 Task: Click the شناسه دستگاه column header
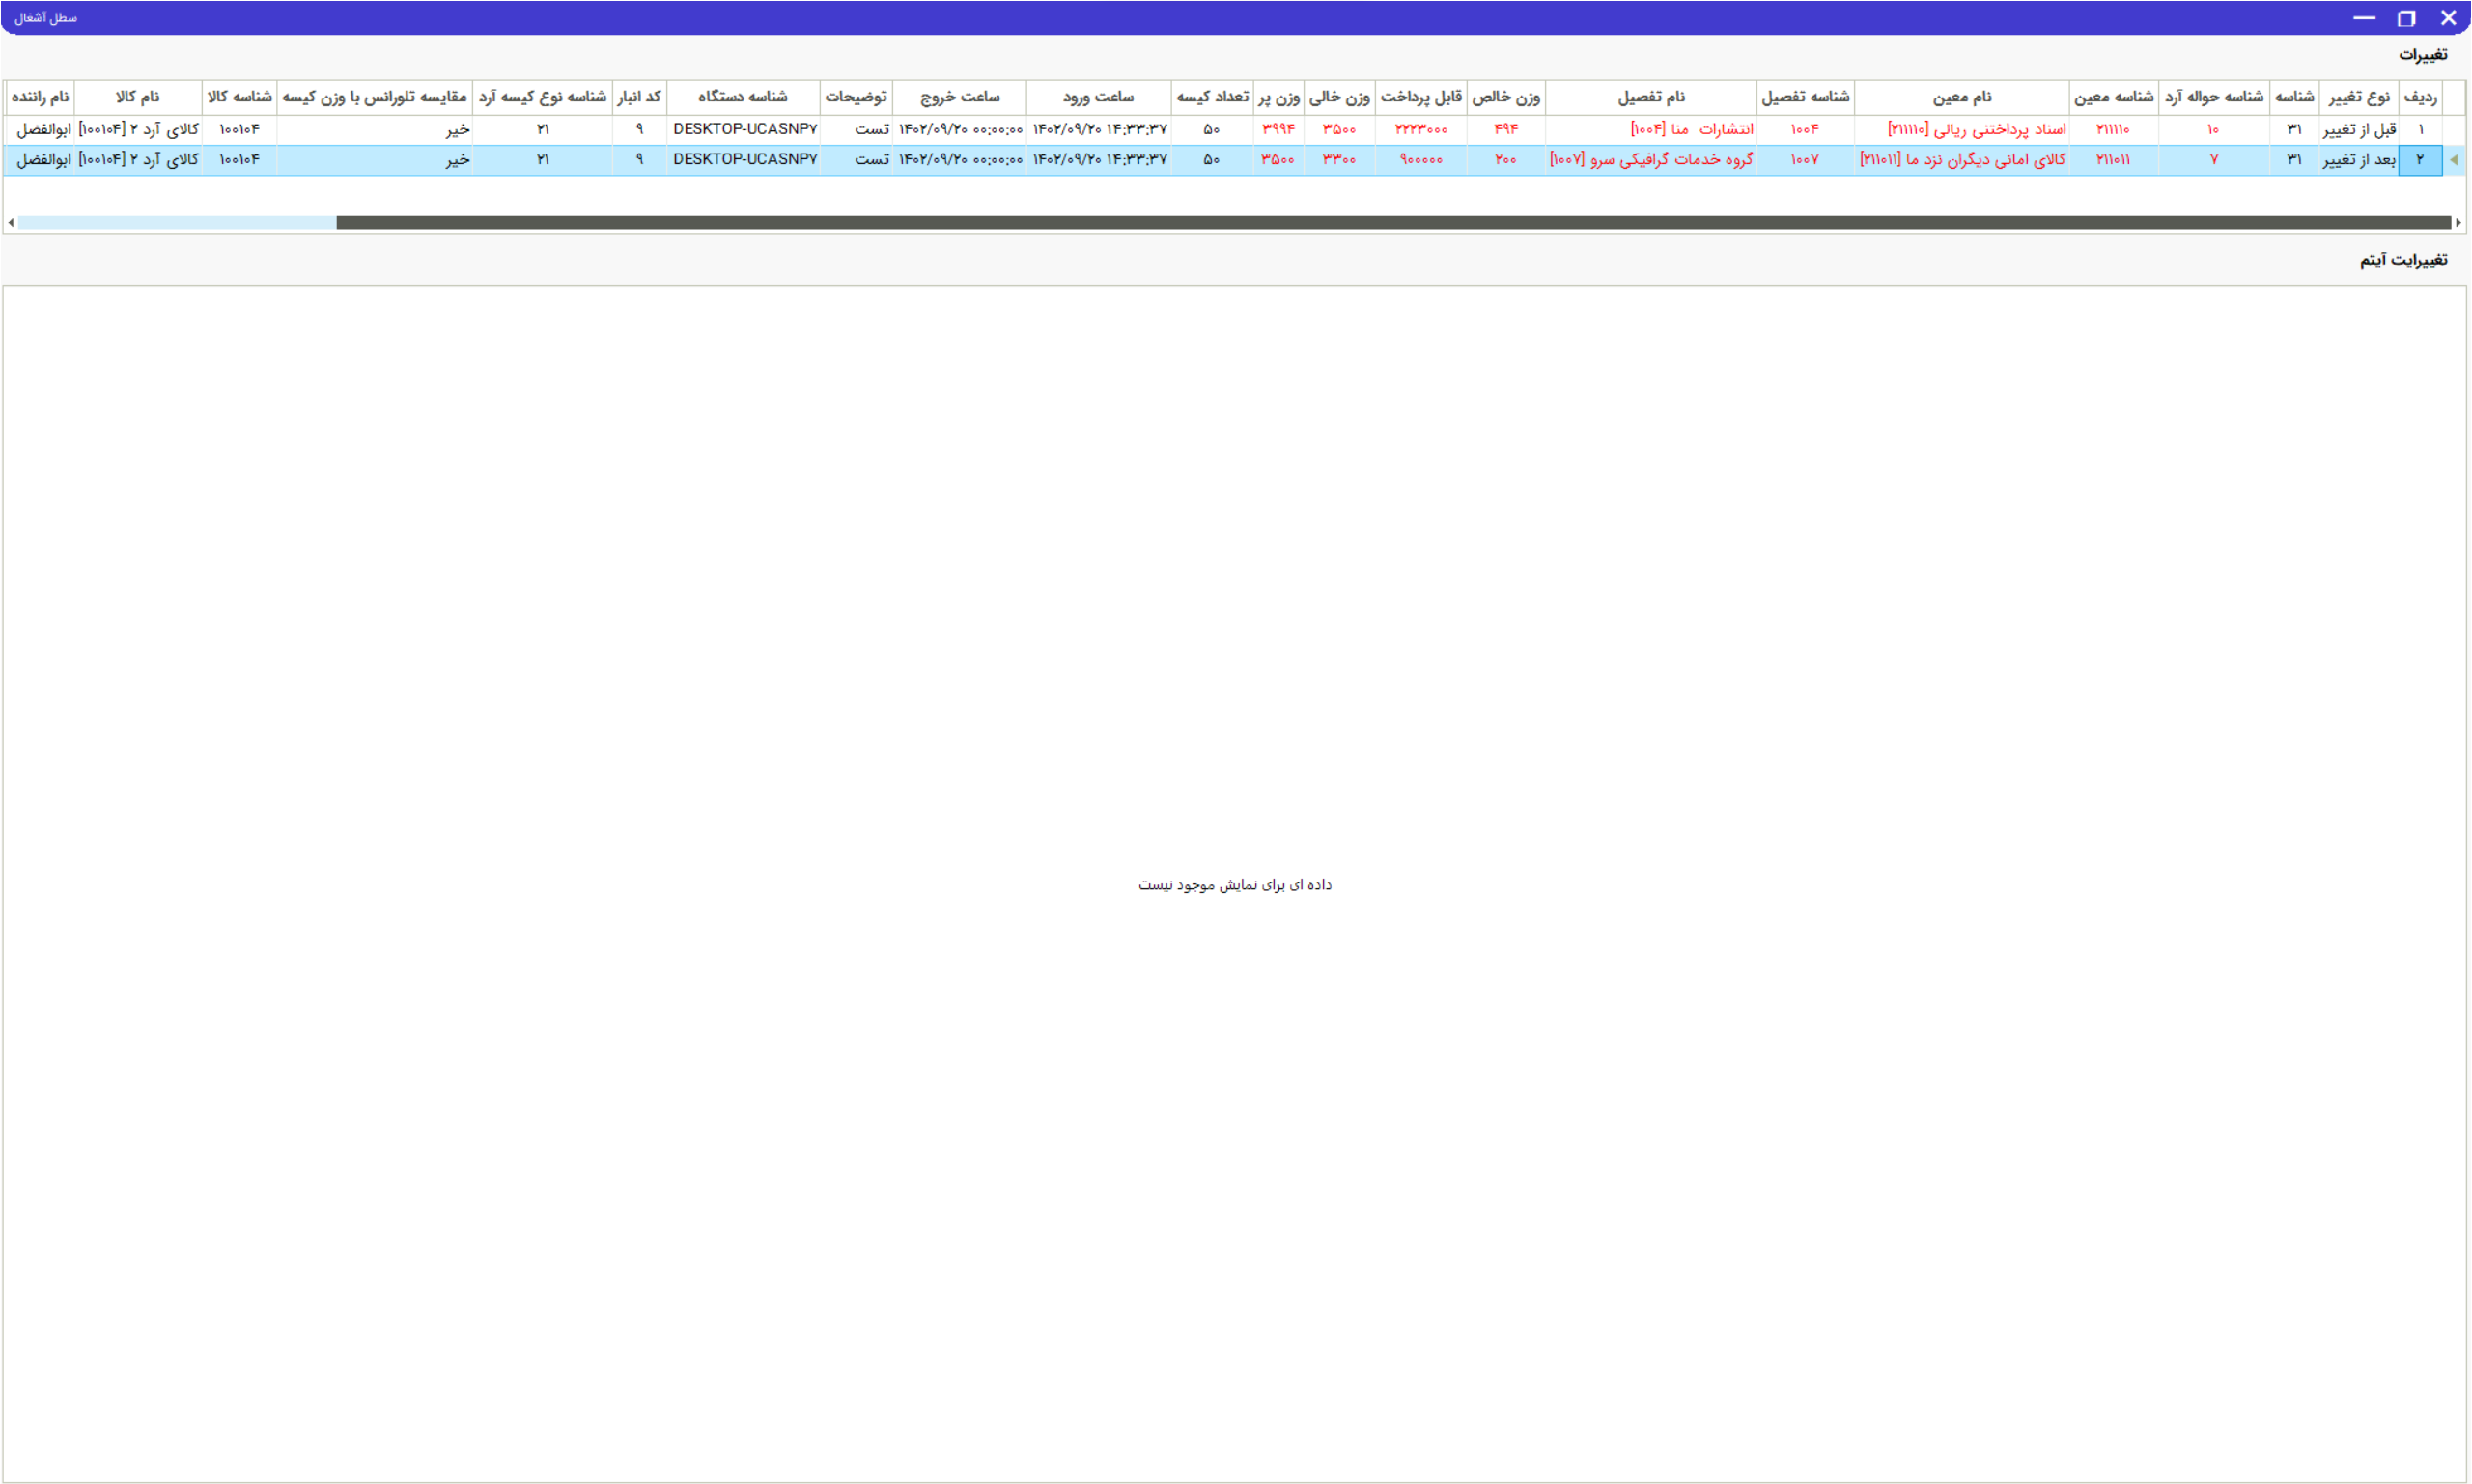pyautogui.click(x=742, y=97)
